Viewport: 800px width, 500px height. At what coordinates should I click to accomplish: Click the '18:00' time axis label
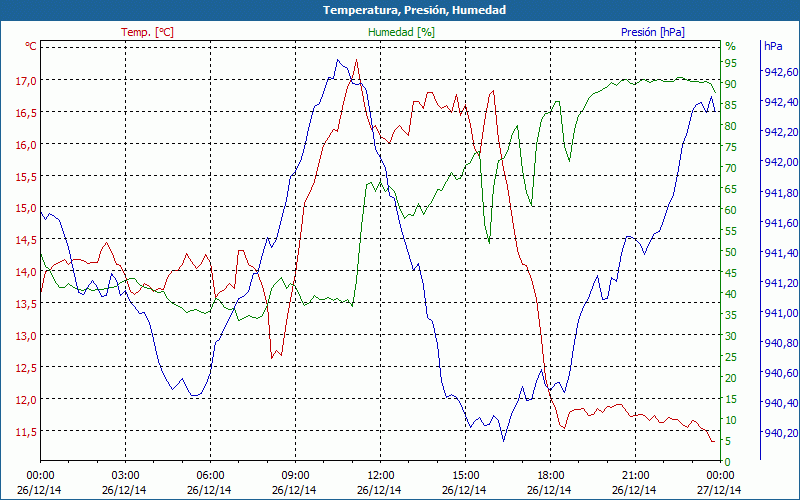(551, 476)
